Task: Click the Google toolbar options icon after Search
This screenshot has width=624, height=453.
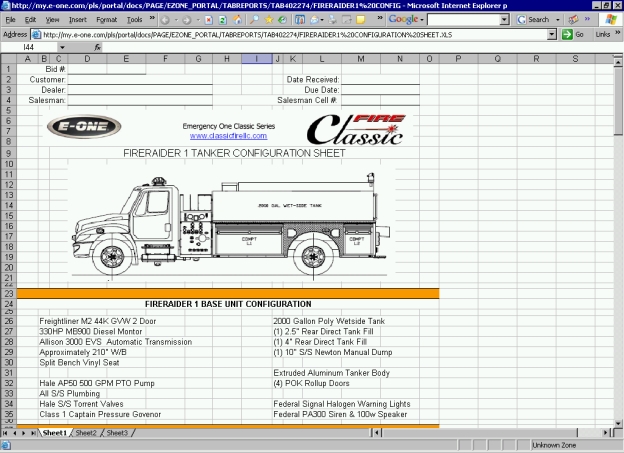Action: click(x=573, y=20)
